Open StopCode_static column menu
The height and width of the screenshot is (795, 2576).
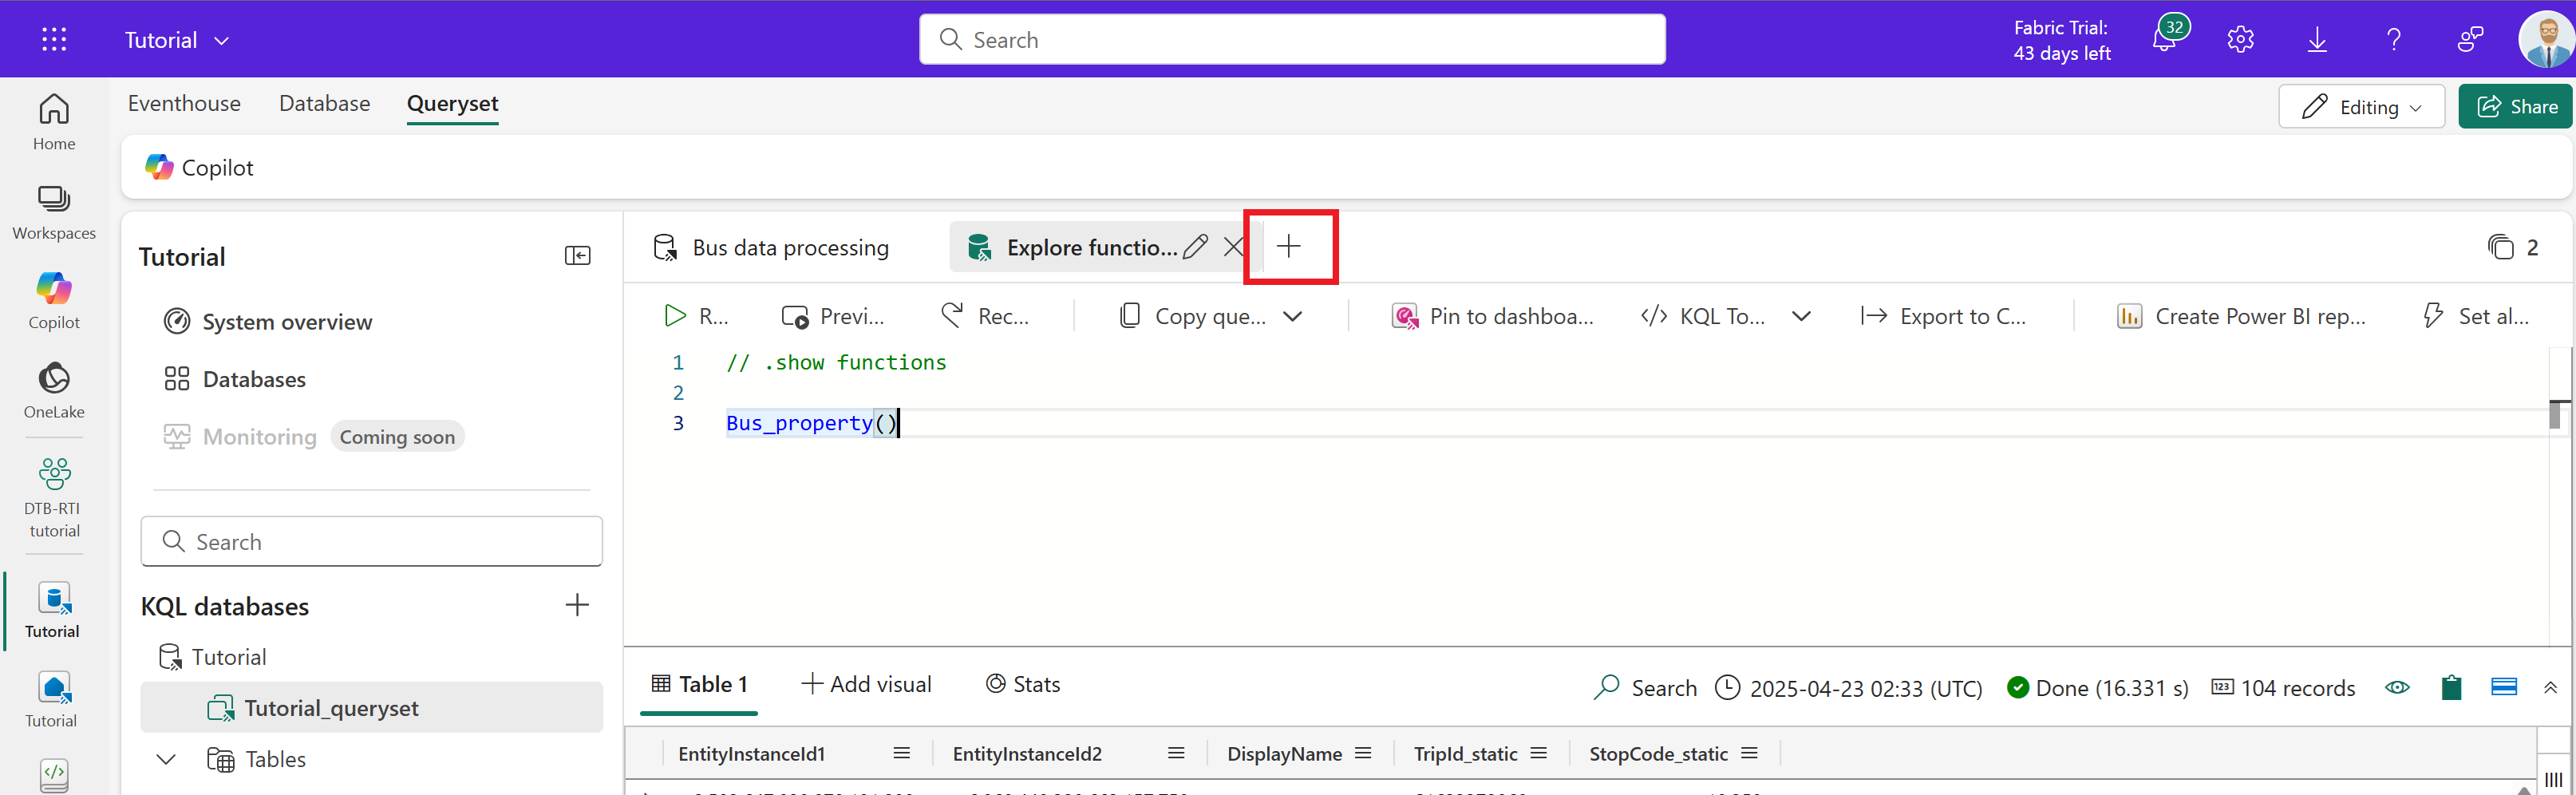point(1749,753)
